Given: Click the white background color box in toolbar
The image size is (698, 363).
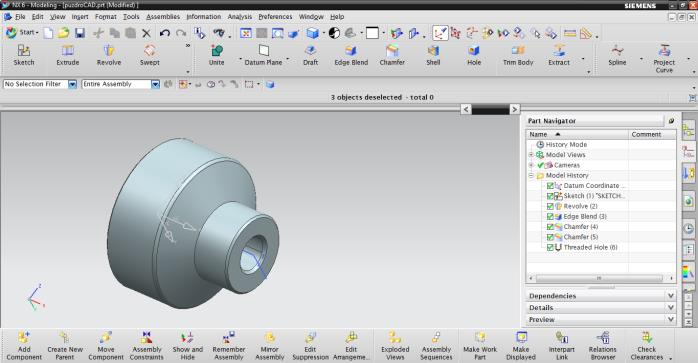Looking at the screenshot, I should 372,33.
